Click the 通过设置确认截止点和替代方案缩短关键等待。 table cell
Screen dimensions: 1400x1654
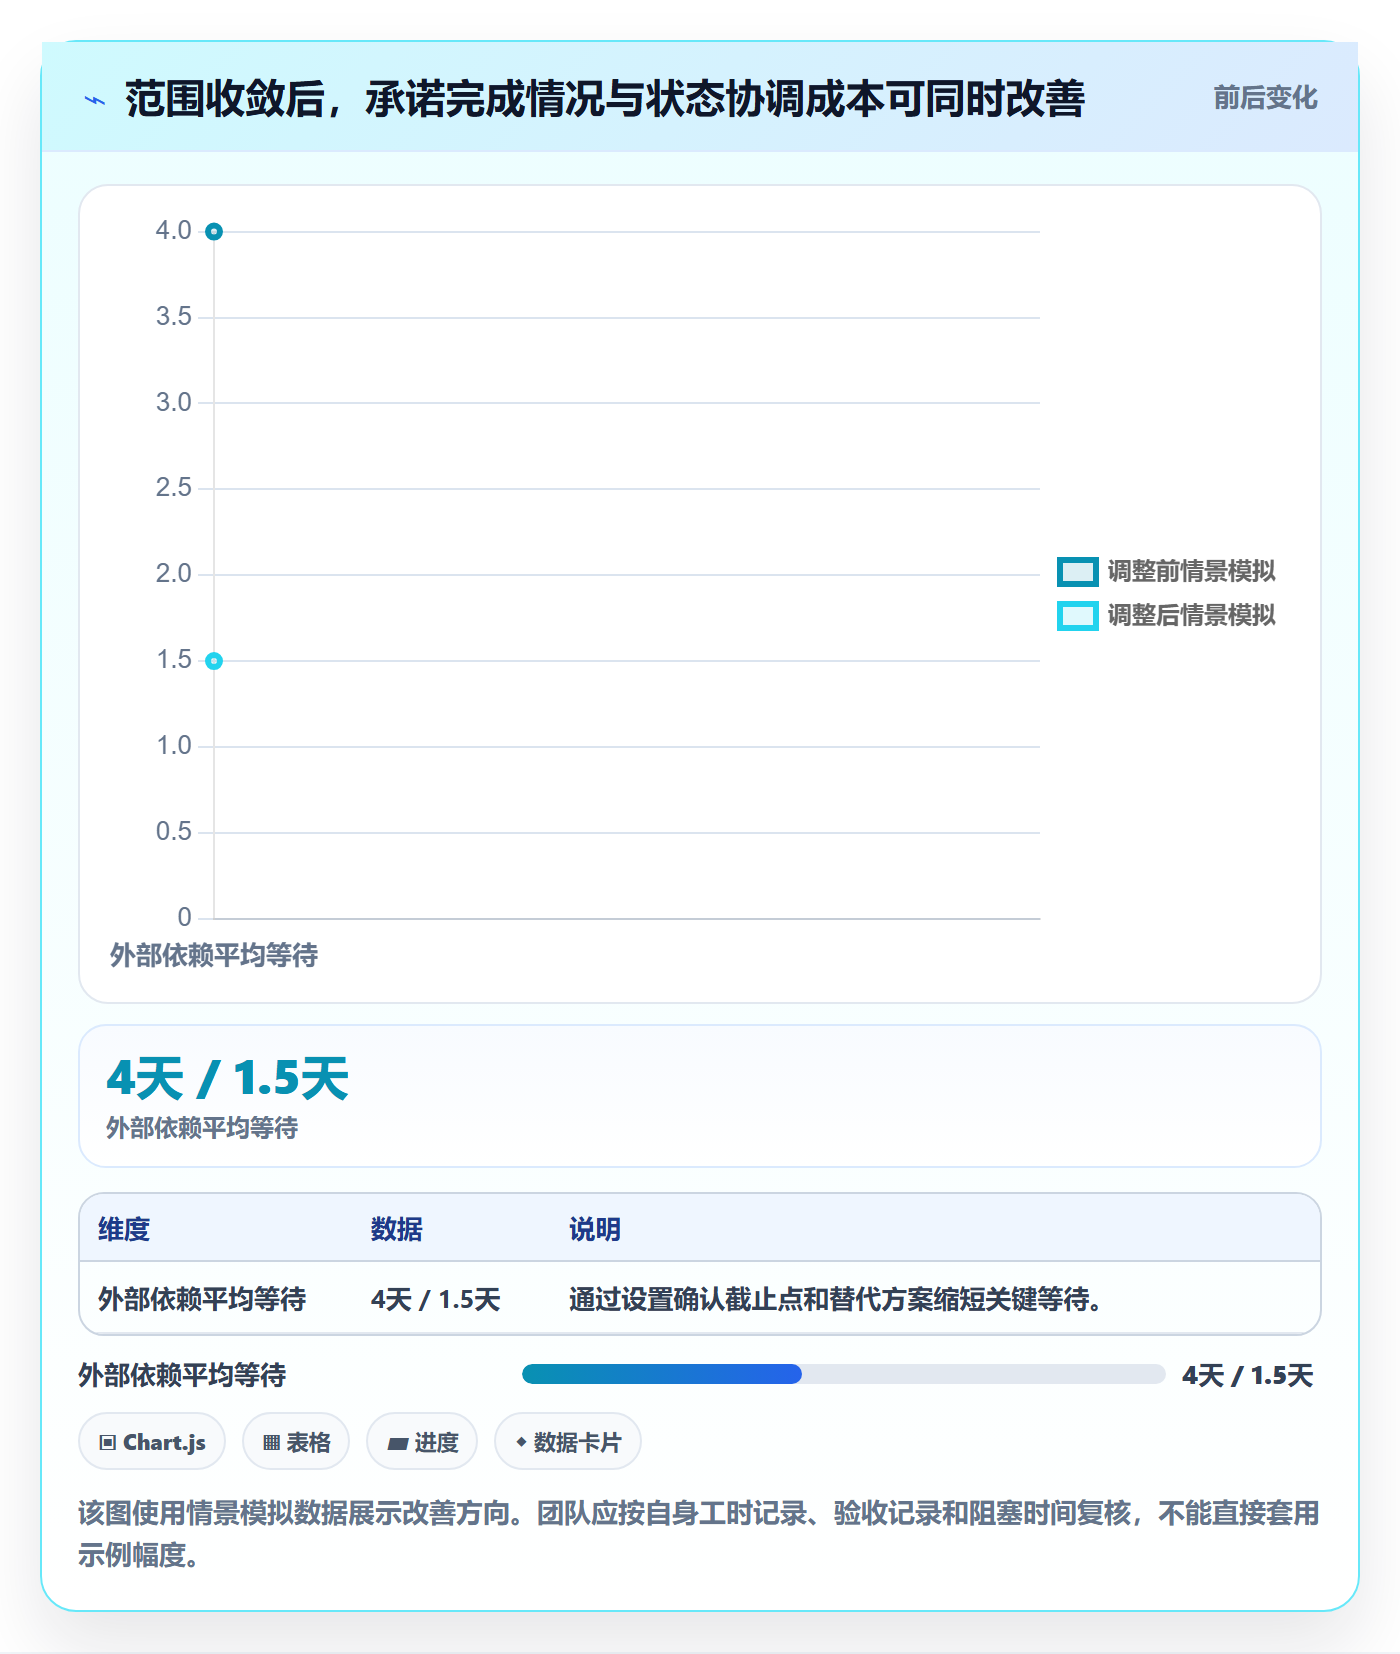[x=836, y=1299]
